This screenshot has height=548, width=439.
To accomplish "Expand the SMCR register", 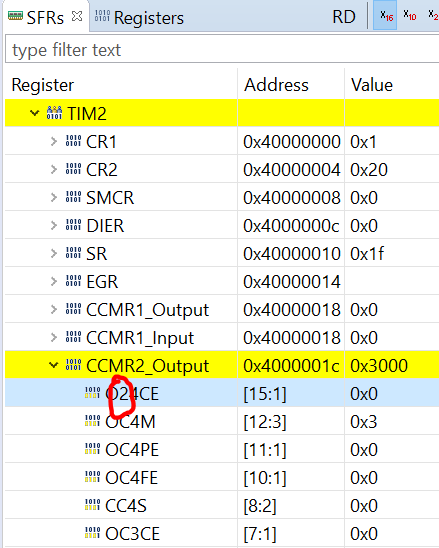I will click(x=53, y=197).
